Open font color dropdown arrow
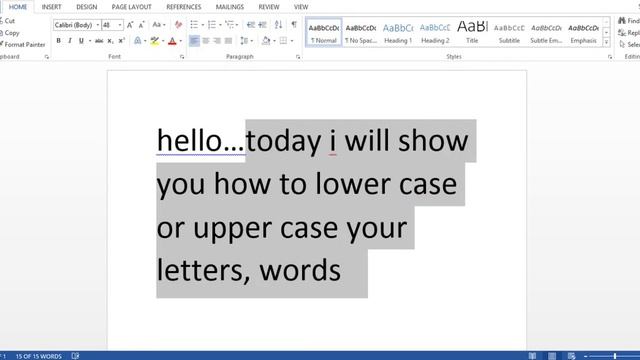This screenshot has width=640, height=360. point(181,41)
